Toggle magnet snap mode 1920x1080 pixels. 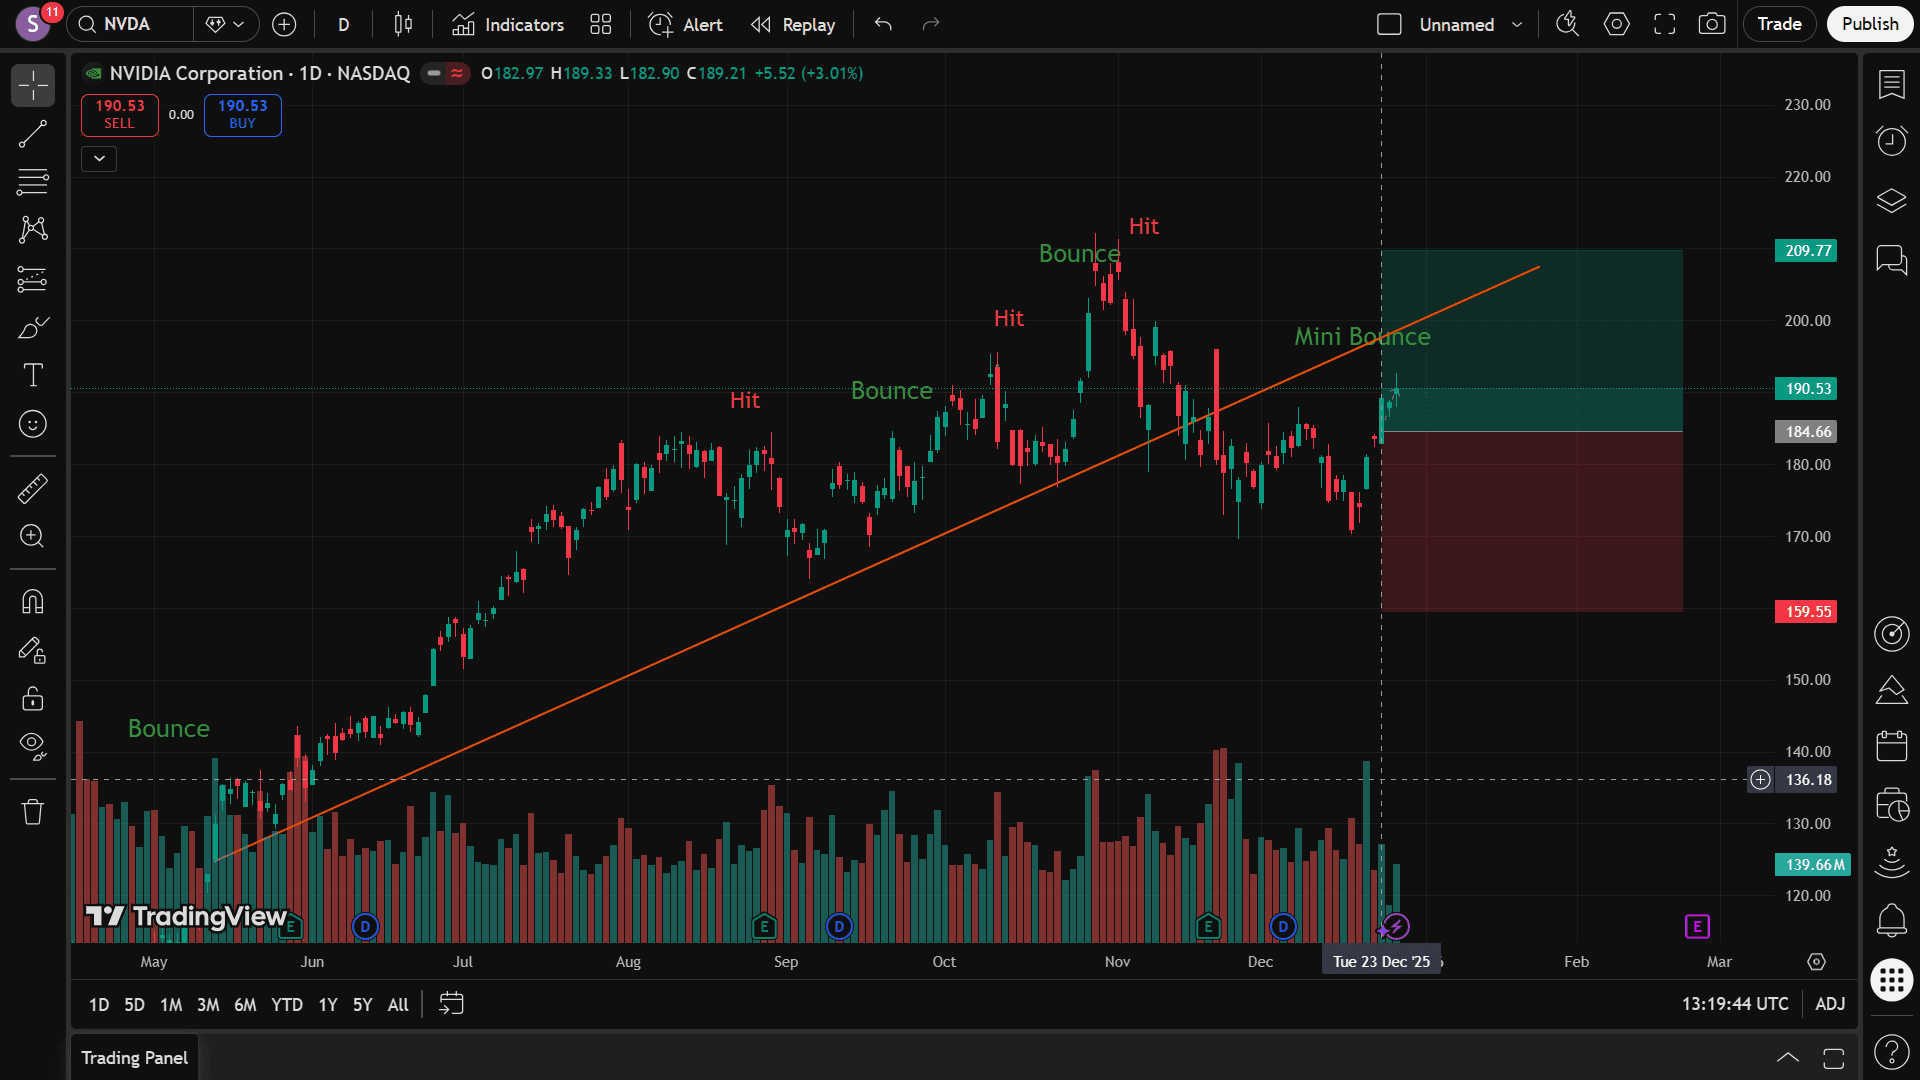(x=33, y=601)
